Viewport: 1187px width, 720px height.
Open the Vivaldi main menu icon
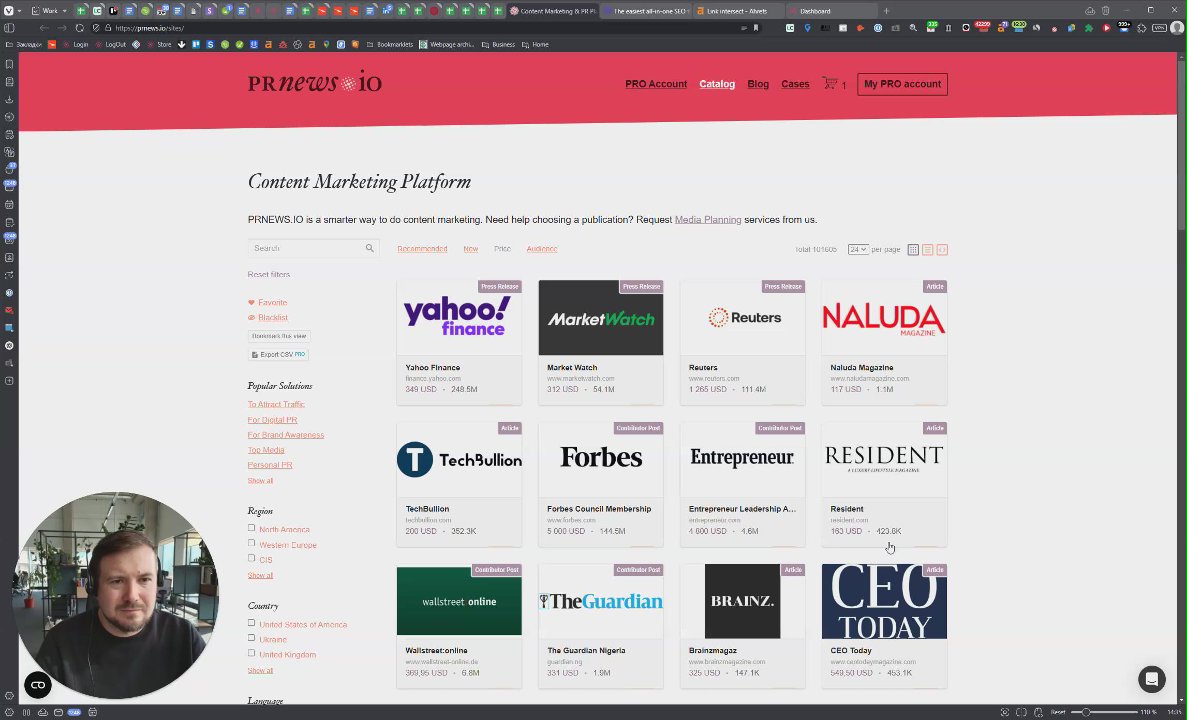[x=8, y=11]
